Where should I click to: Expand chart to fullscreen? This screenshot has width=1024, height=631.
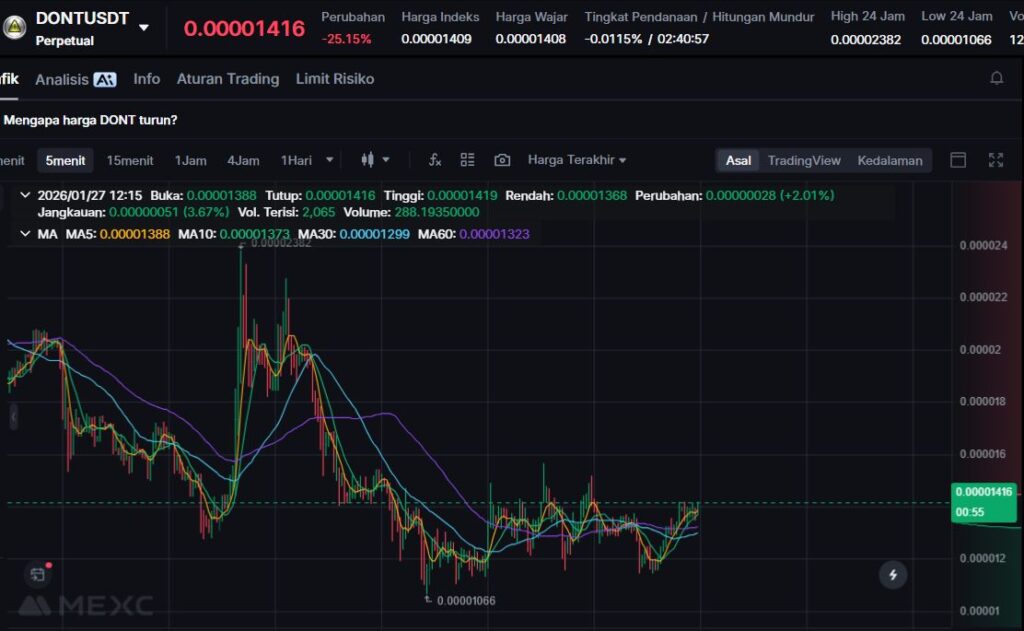996,160
